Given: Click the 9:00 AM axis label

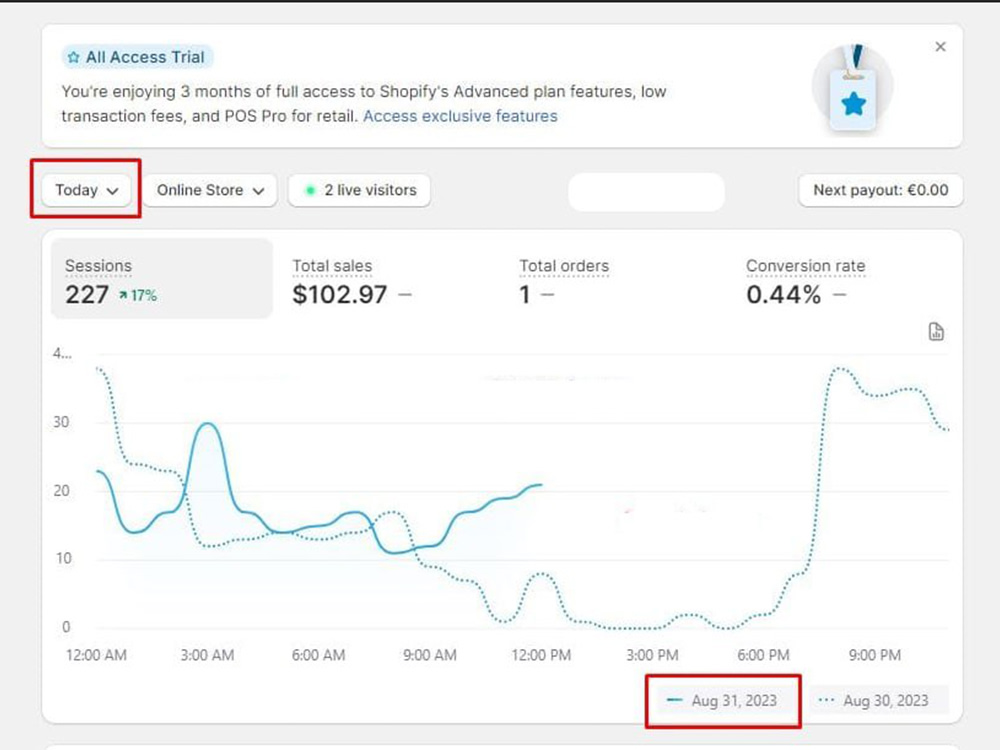Looking at the screenshot, I should click(430, 655).
